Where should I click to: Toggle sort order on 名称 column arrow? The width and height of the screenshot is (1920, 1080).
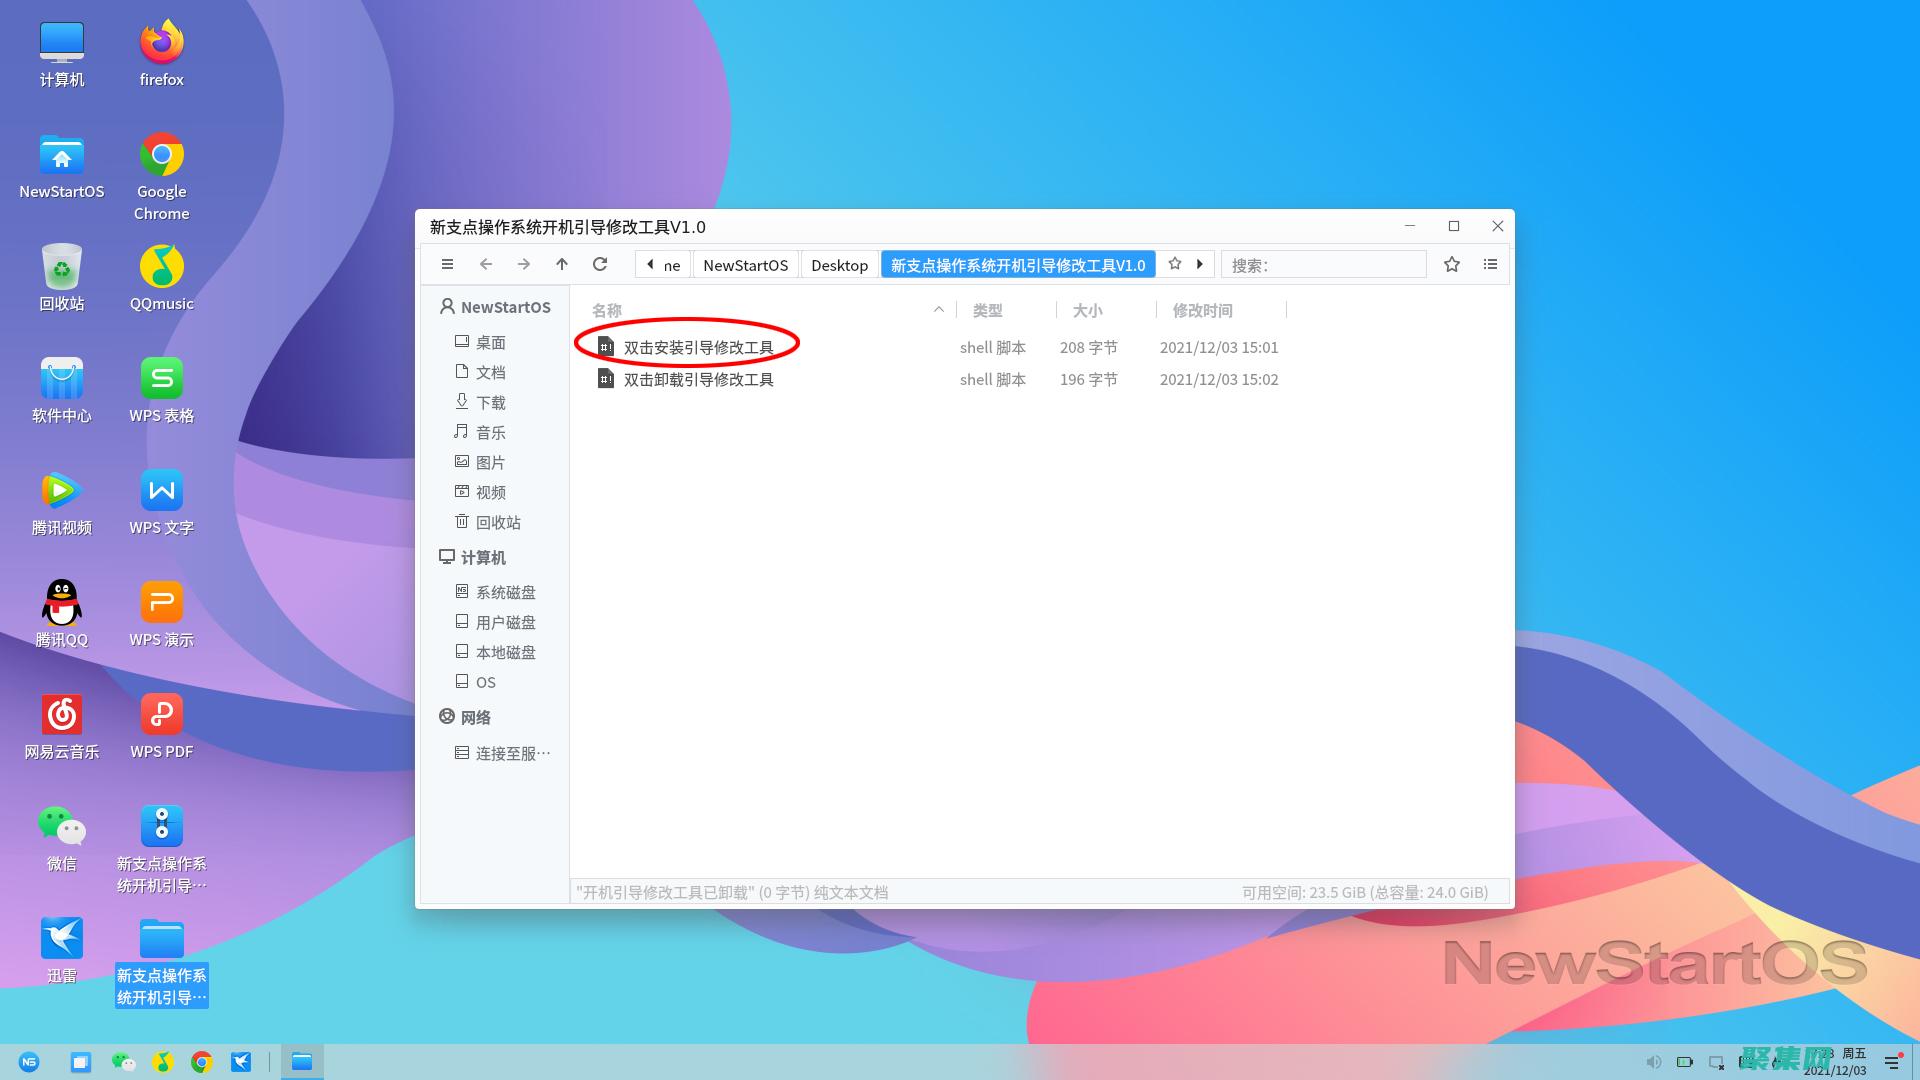(x=938, y=310)
